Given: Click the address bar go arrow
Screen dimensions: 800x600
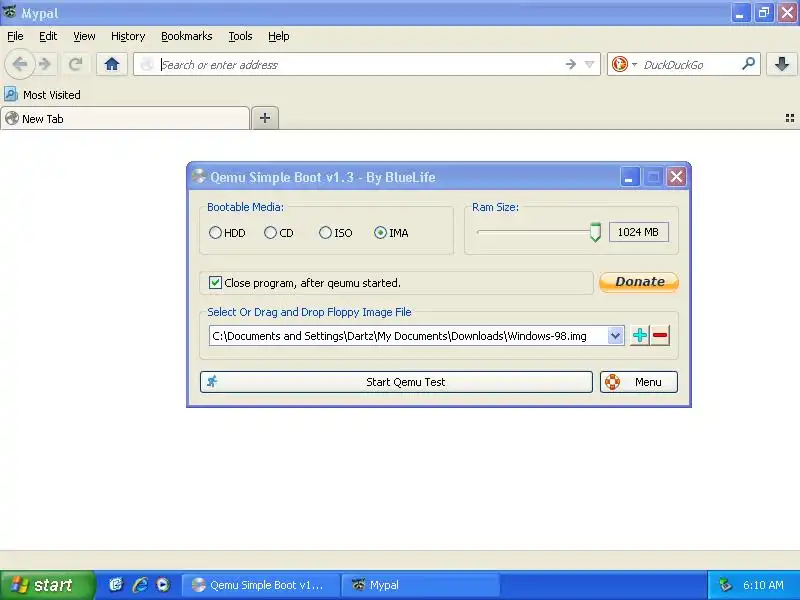Looking at the screenshot, I should point(571,64).
